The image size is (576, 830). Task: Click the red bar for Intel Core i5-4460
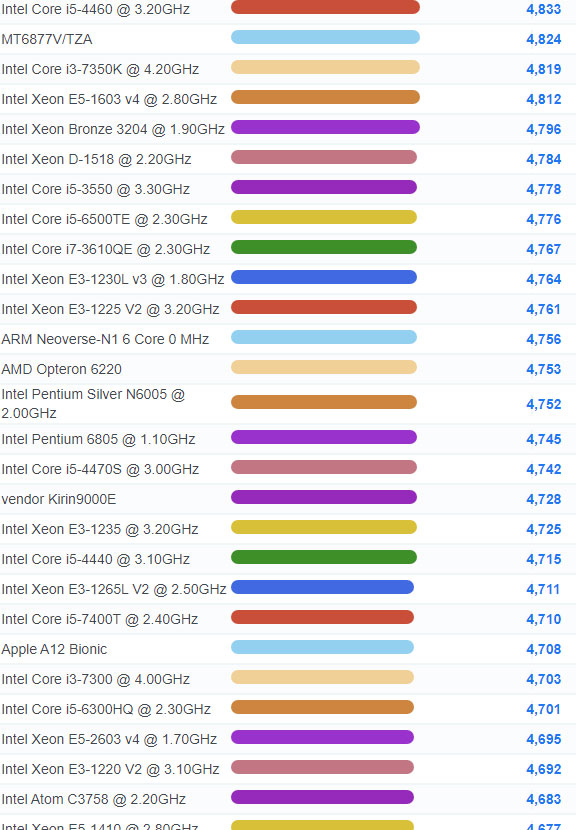[326, 7]
